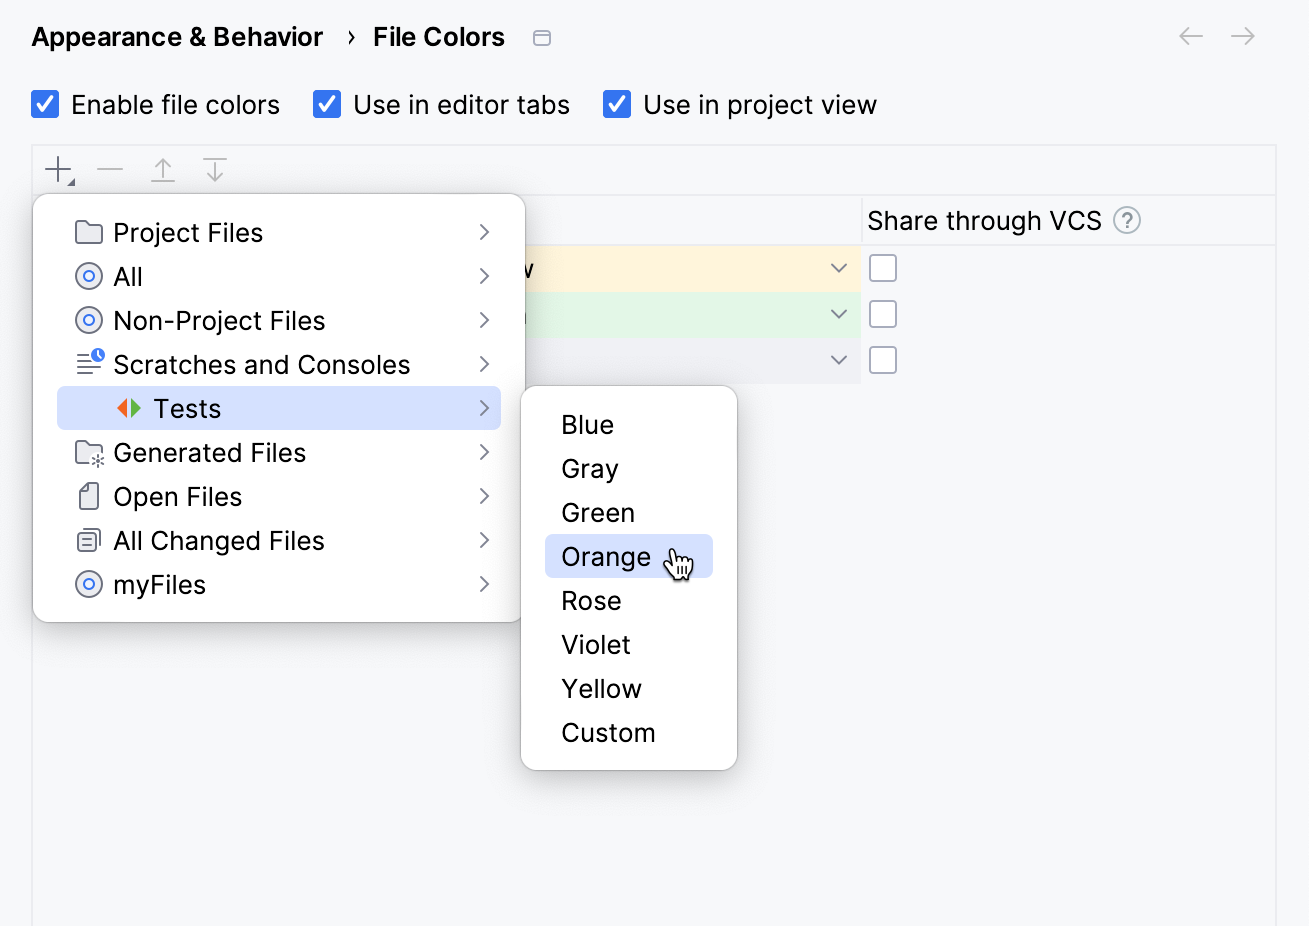Click the back navigation arrow
This screenshot has width=1309, height=926.
pyautogui.click(x=1190, y=37)
